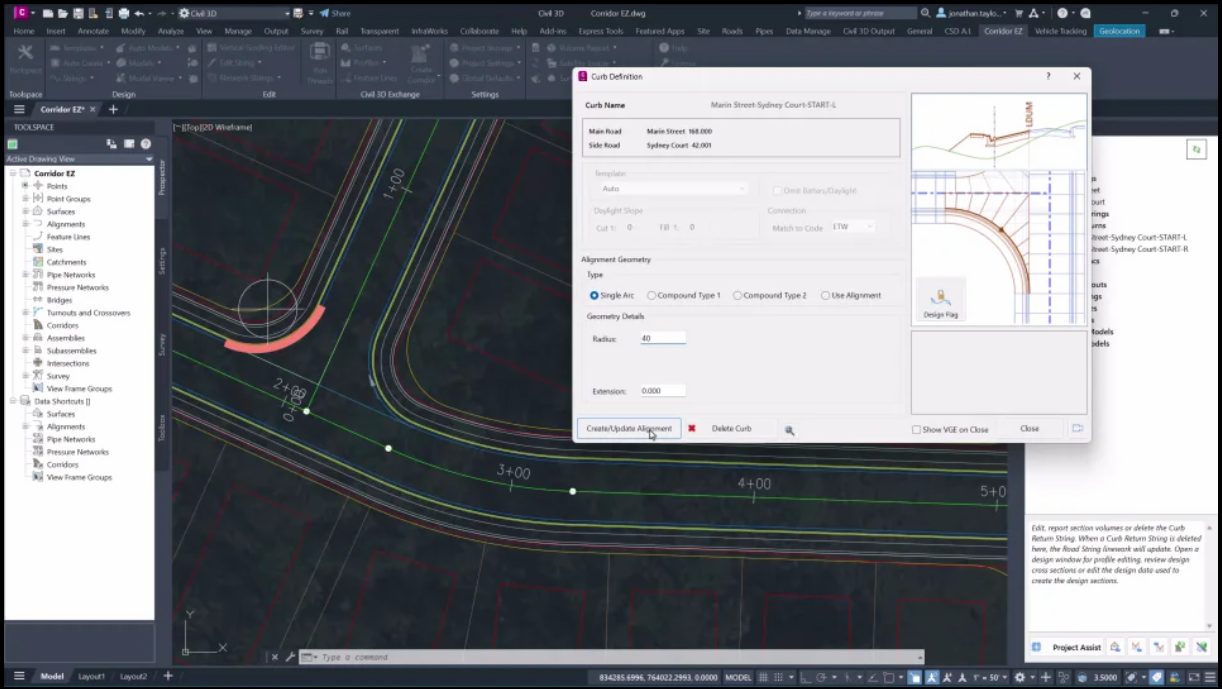
Task: Switch to the Vehicle Tracking ribbon tab
Action: pos(1060,31)
